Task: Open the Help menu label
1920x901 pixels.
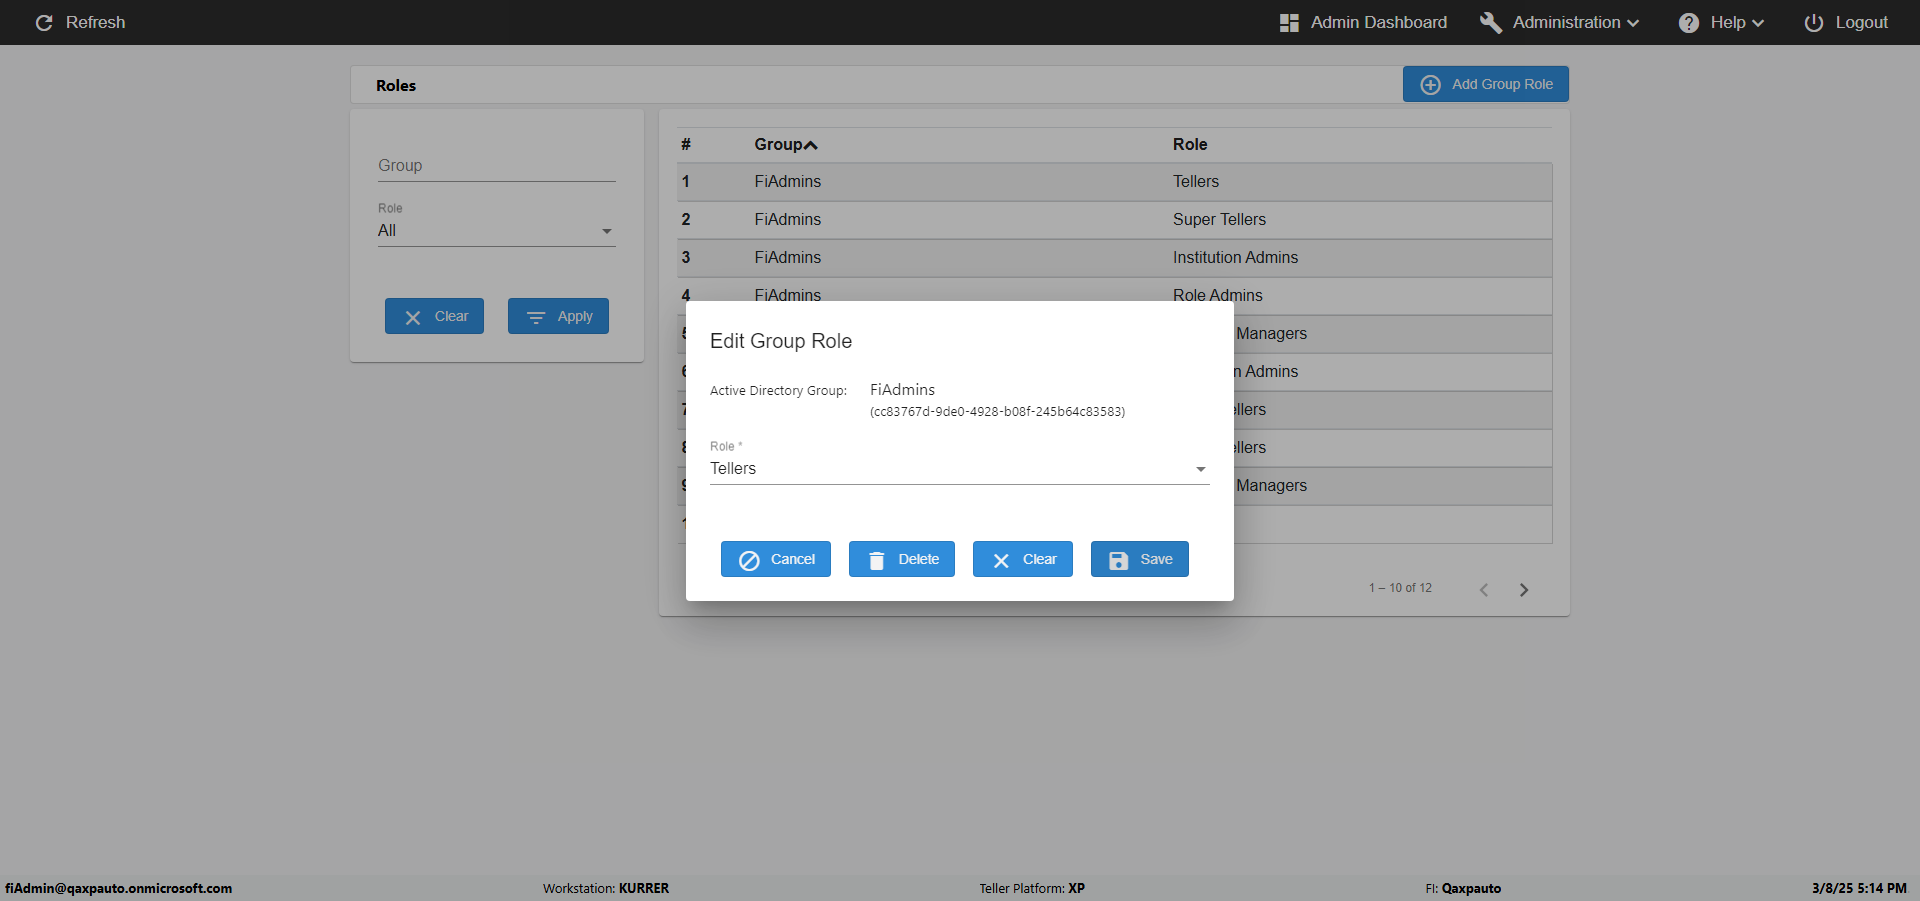Action: tap(1727, 22)
